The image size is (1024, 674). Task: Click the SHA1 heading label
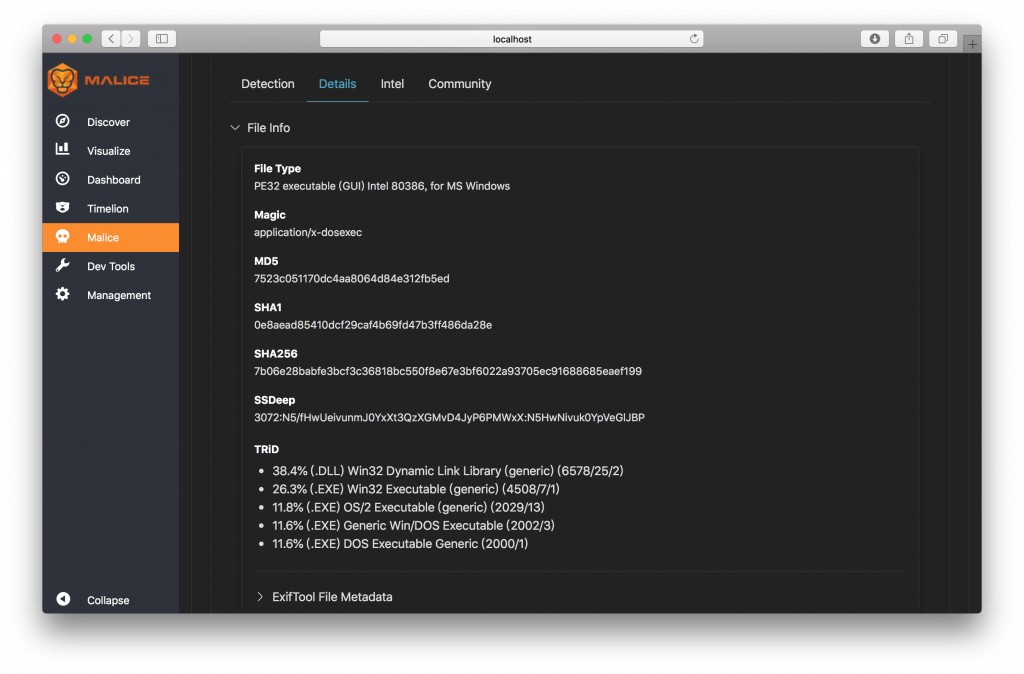[x=267, y=307]
